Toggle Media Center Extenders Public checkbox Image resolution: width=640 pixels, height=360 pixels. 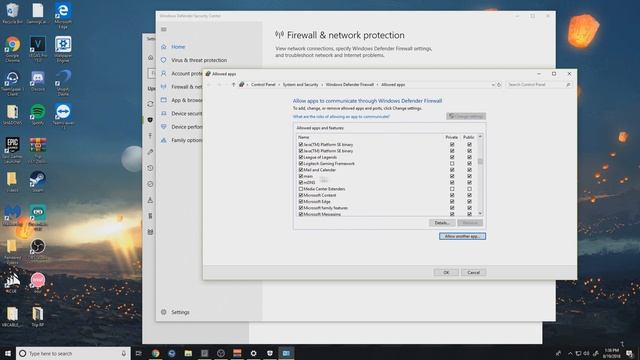point(469,189)
